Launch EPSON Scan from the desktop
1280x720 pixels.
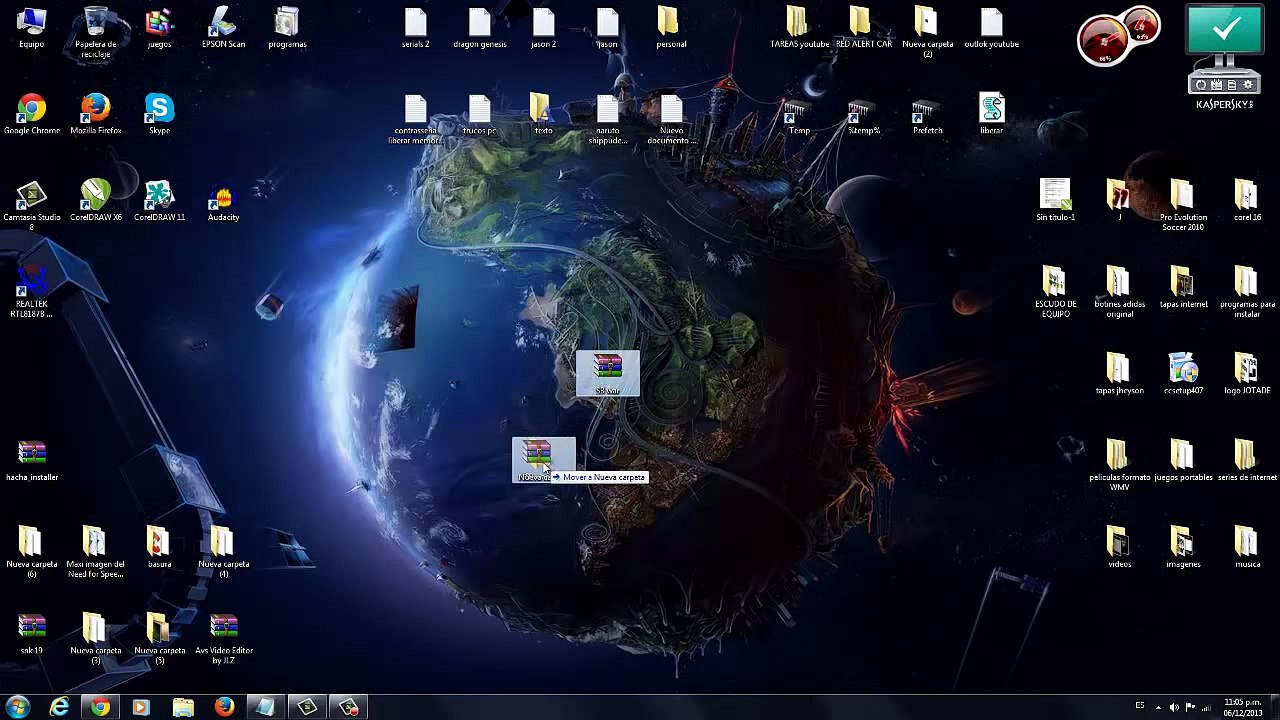tap(223, 28)
